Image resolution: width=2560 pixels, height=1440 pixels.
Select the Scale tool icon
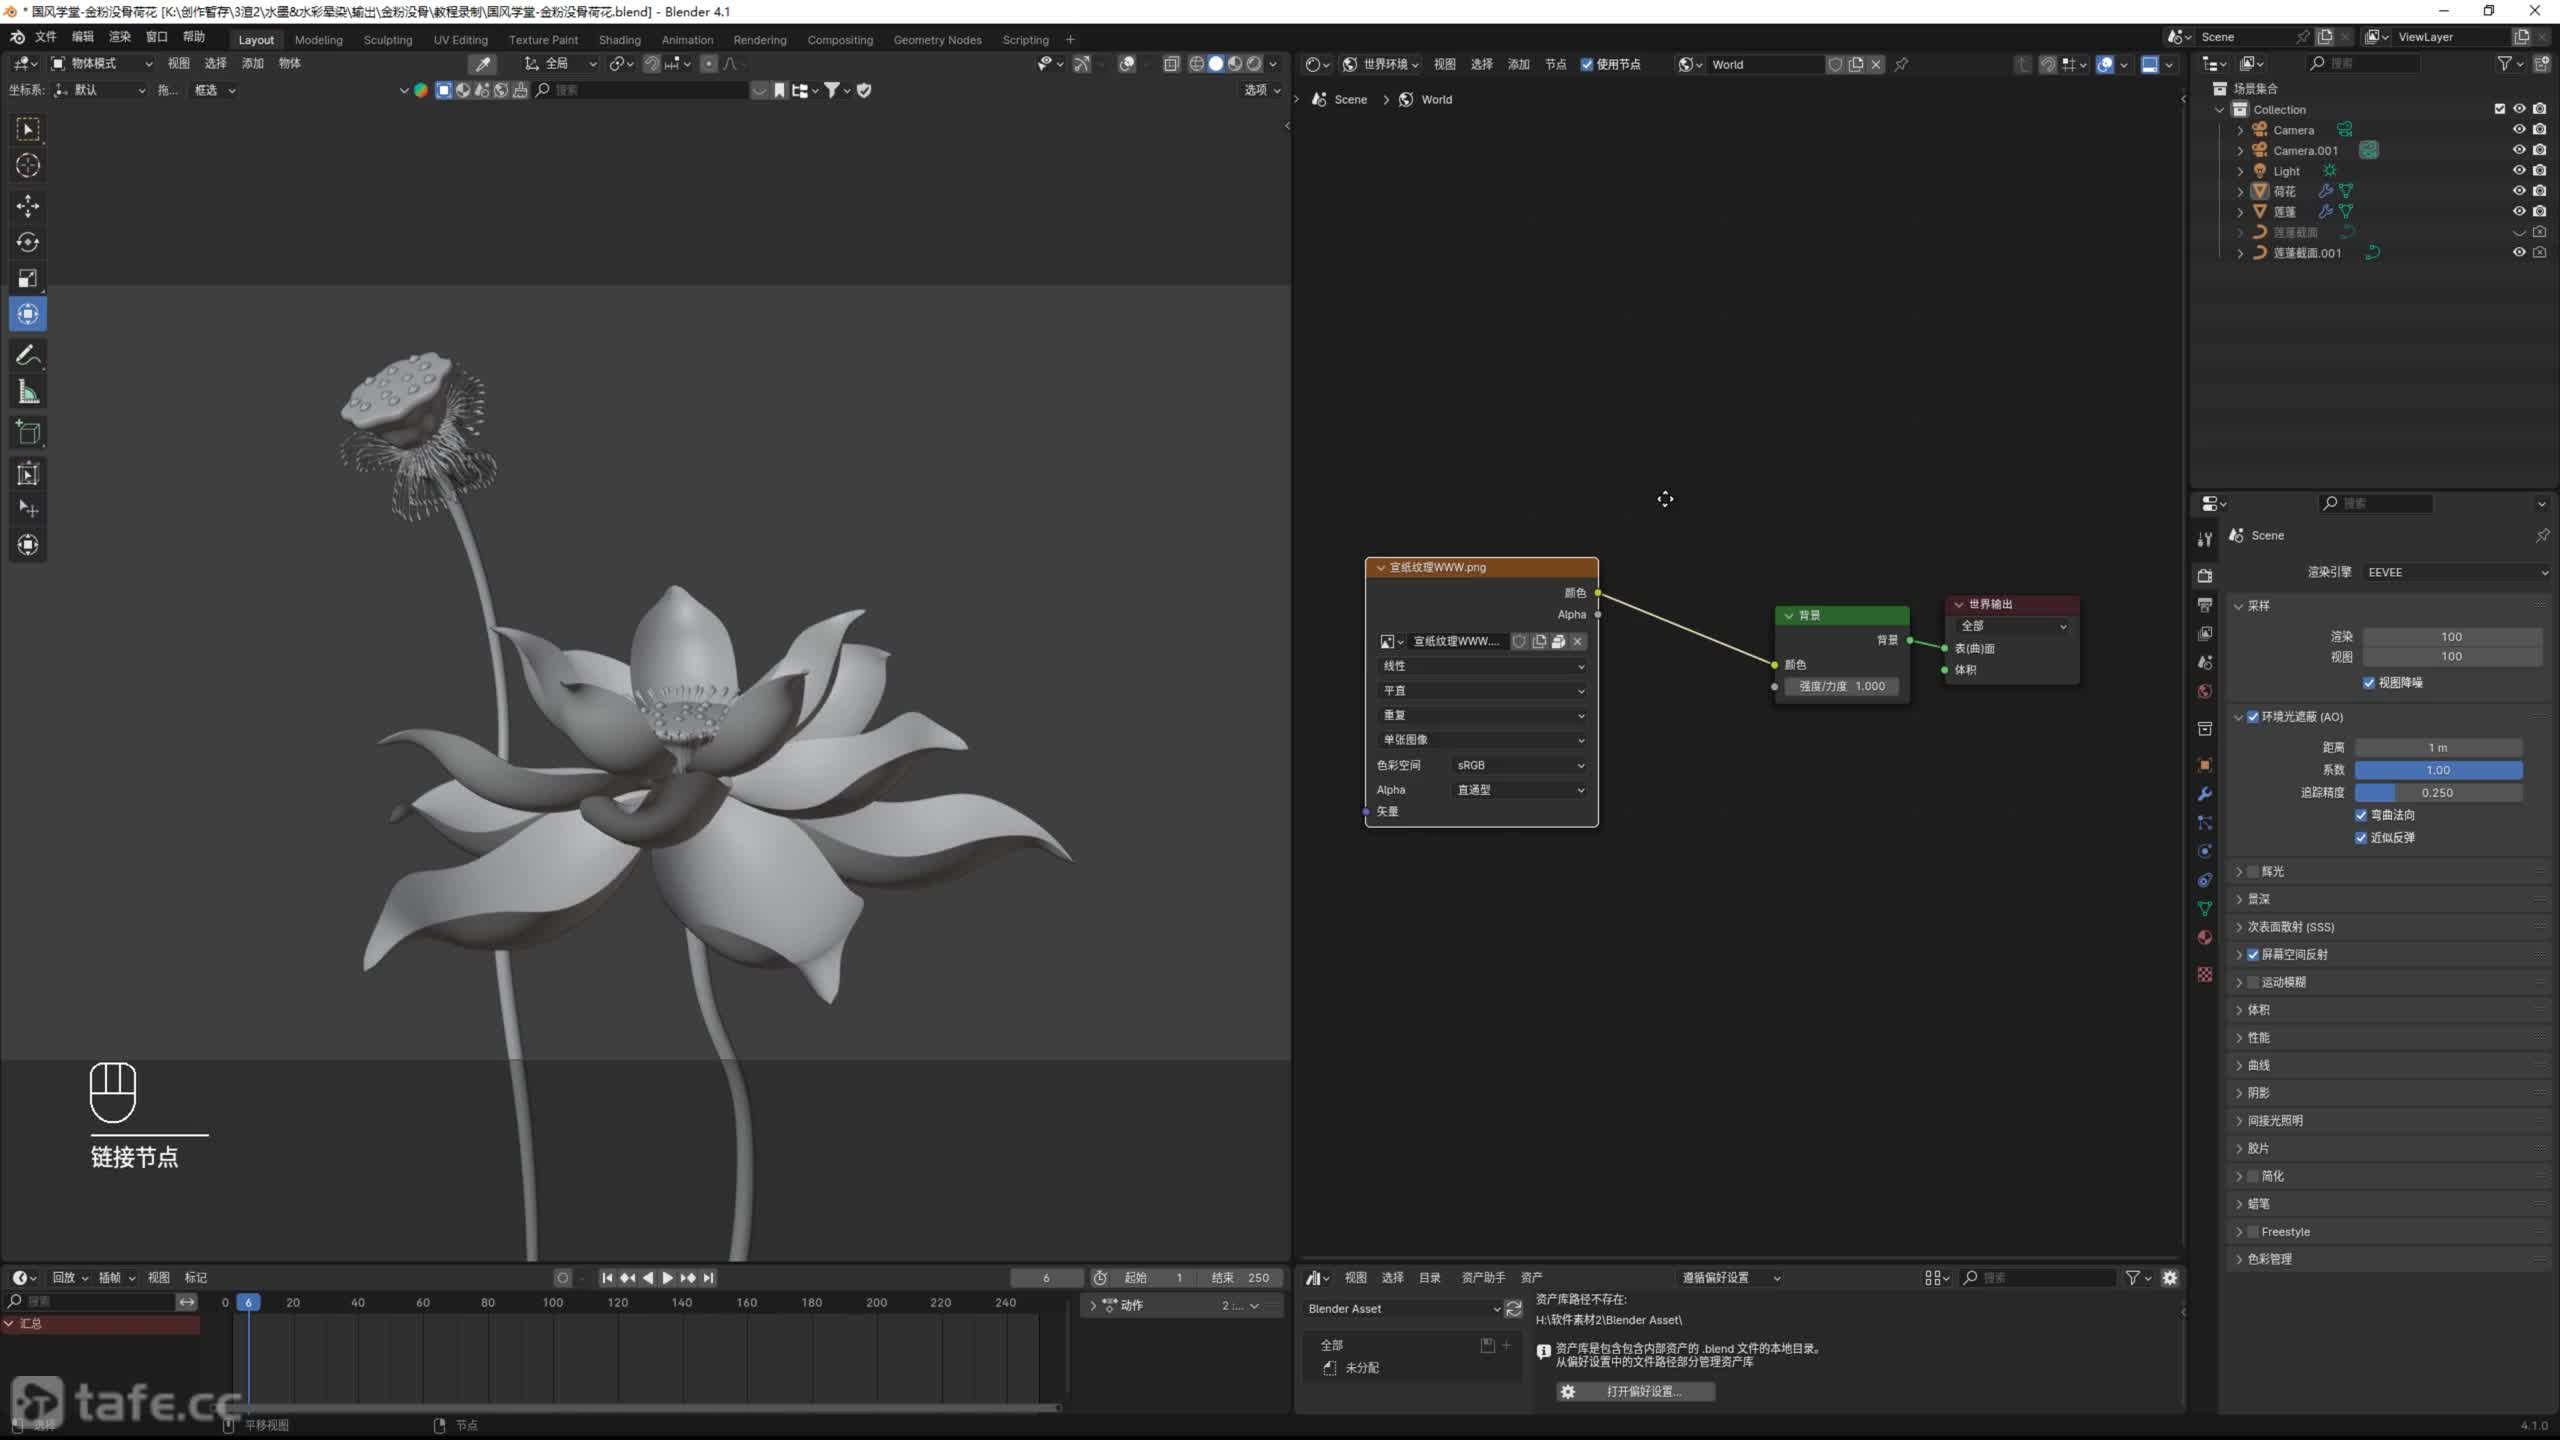tap(28, 278)
